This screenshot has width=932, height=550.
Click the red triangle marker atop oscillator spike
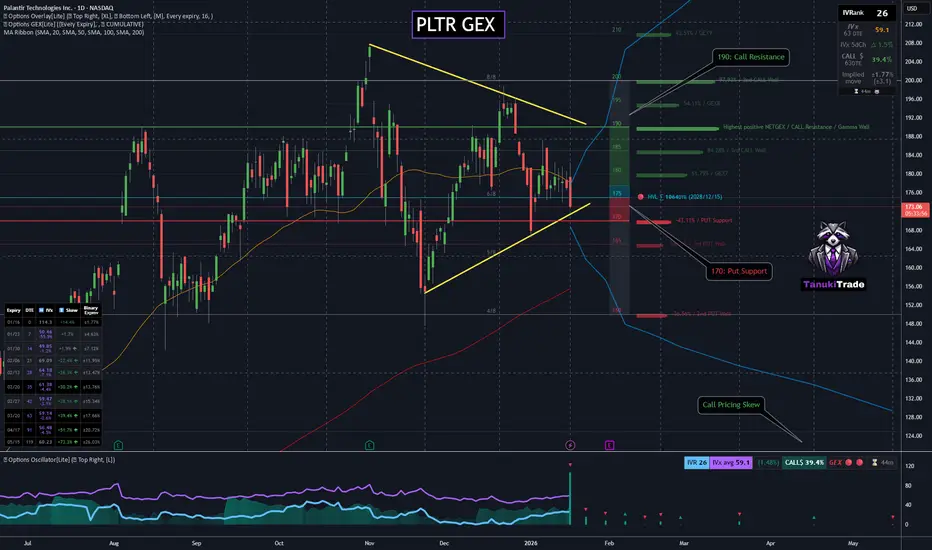pyautogui.click(x=570, y=464)
